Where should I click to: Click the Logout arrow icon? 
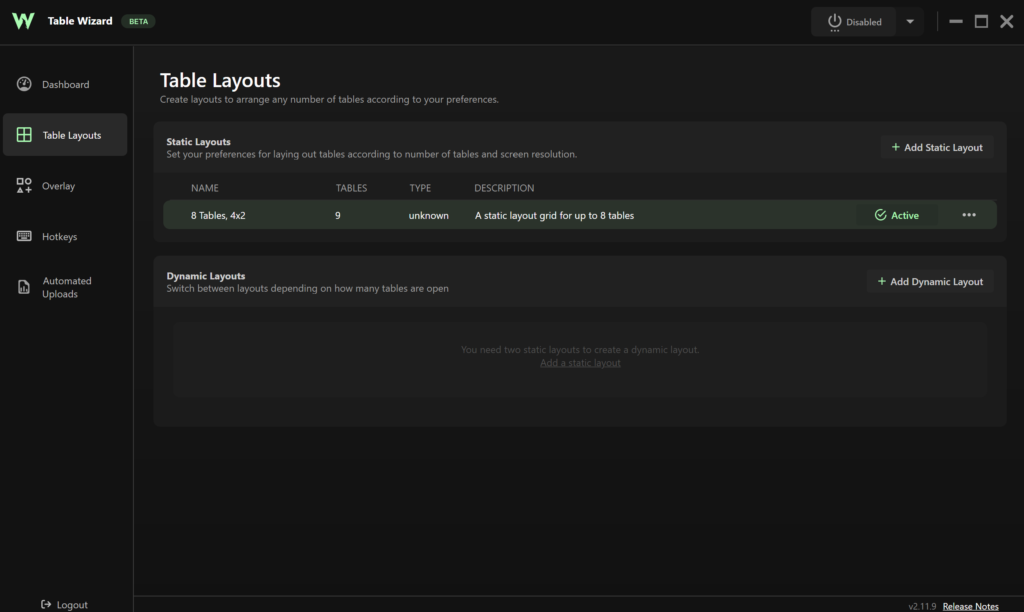[x=46, y=604]
